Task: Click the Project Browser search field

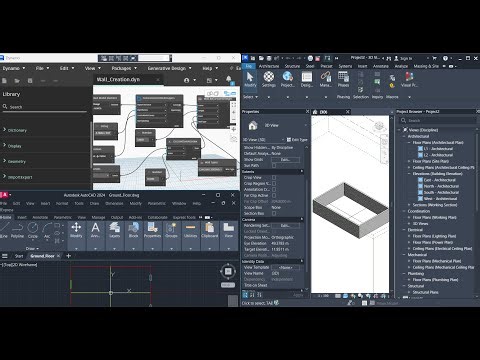Action: point(438,121)
